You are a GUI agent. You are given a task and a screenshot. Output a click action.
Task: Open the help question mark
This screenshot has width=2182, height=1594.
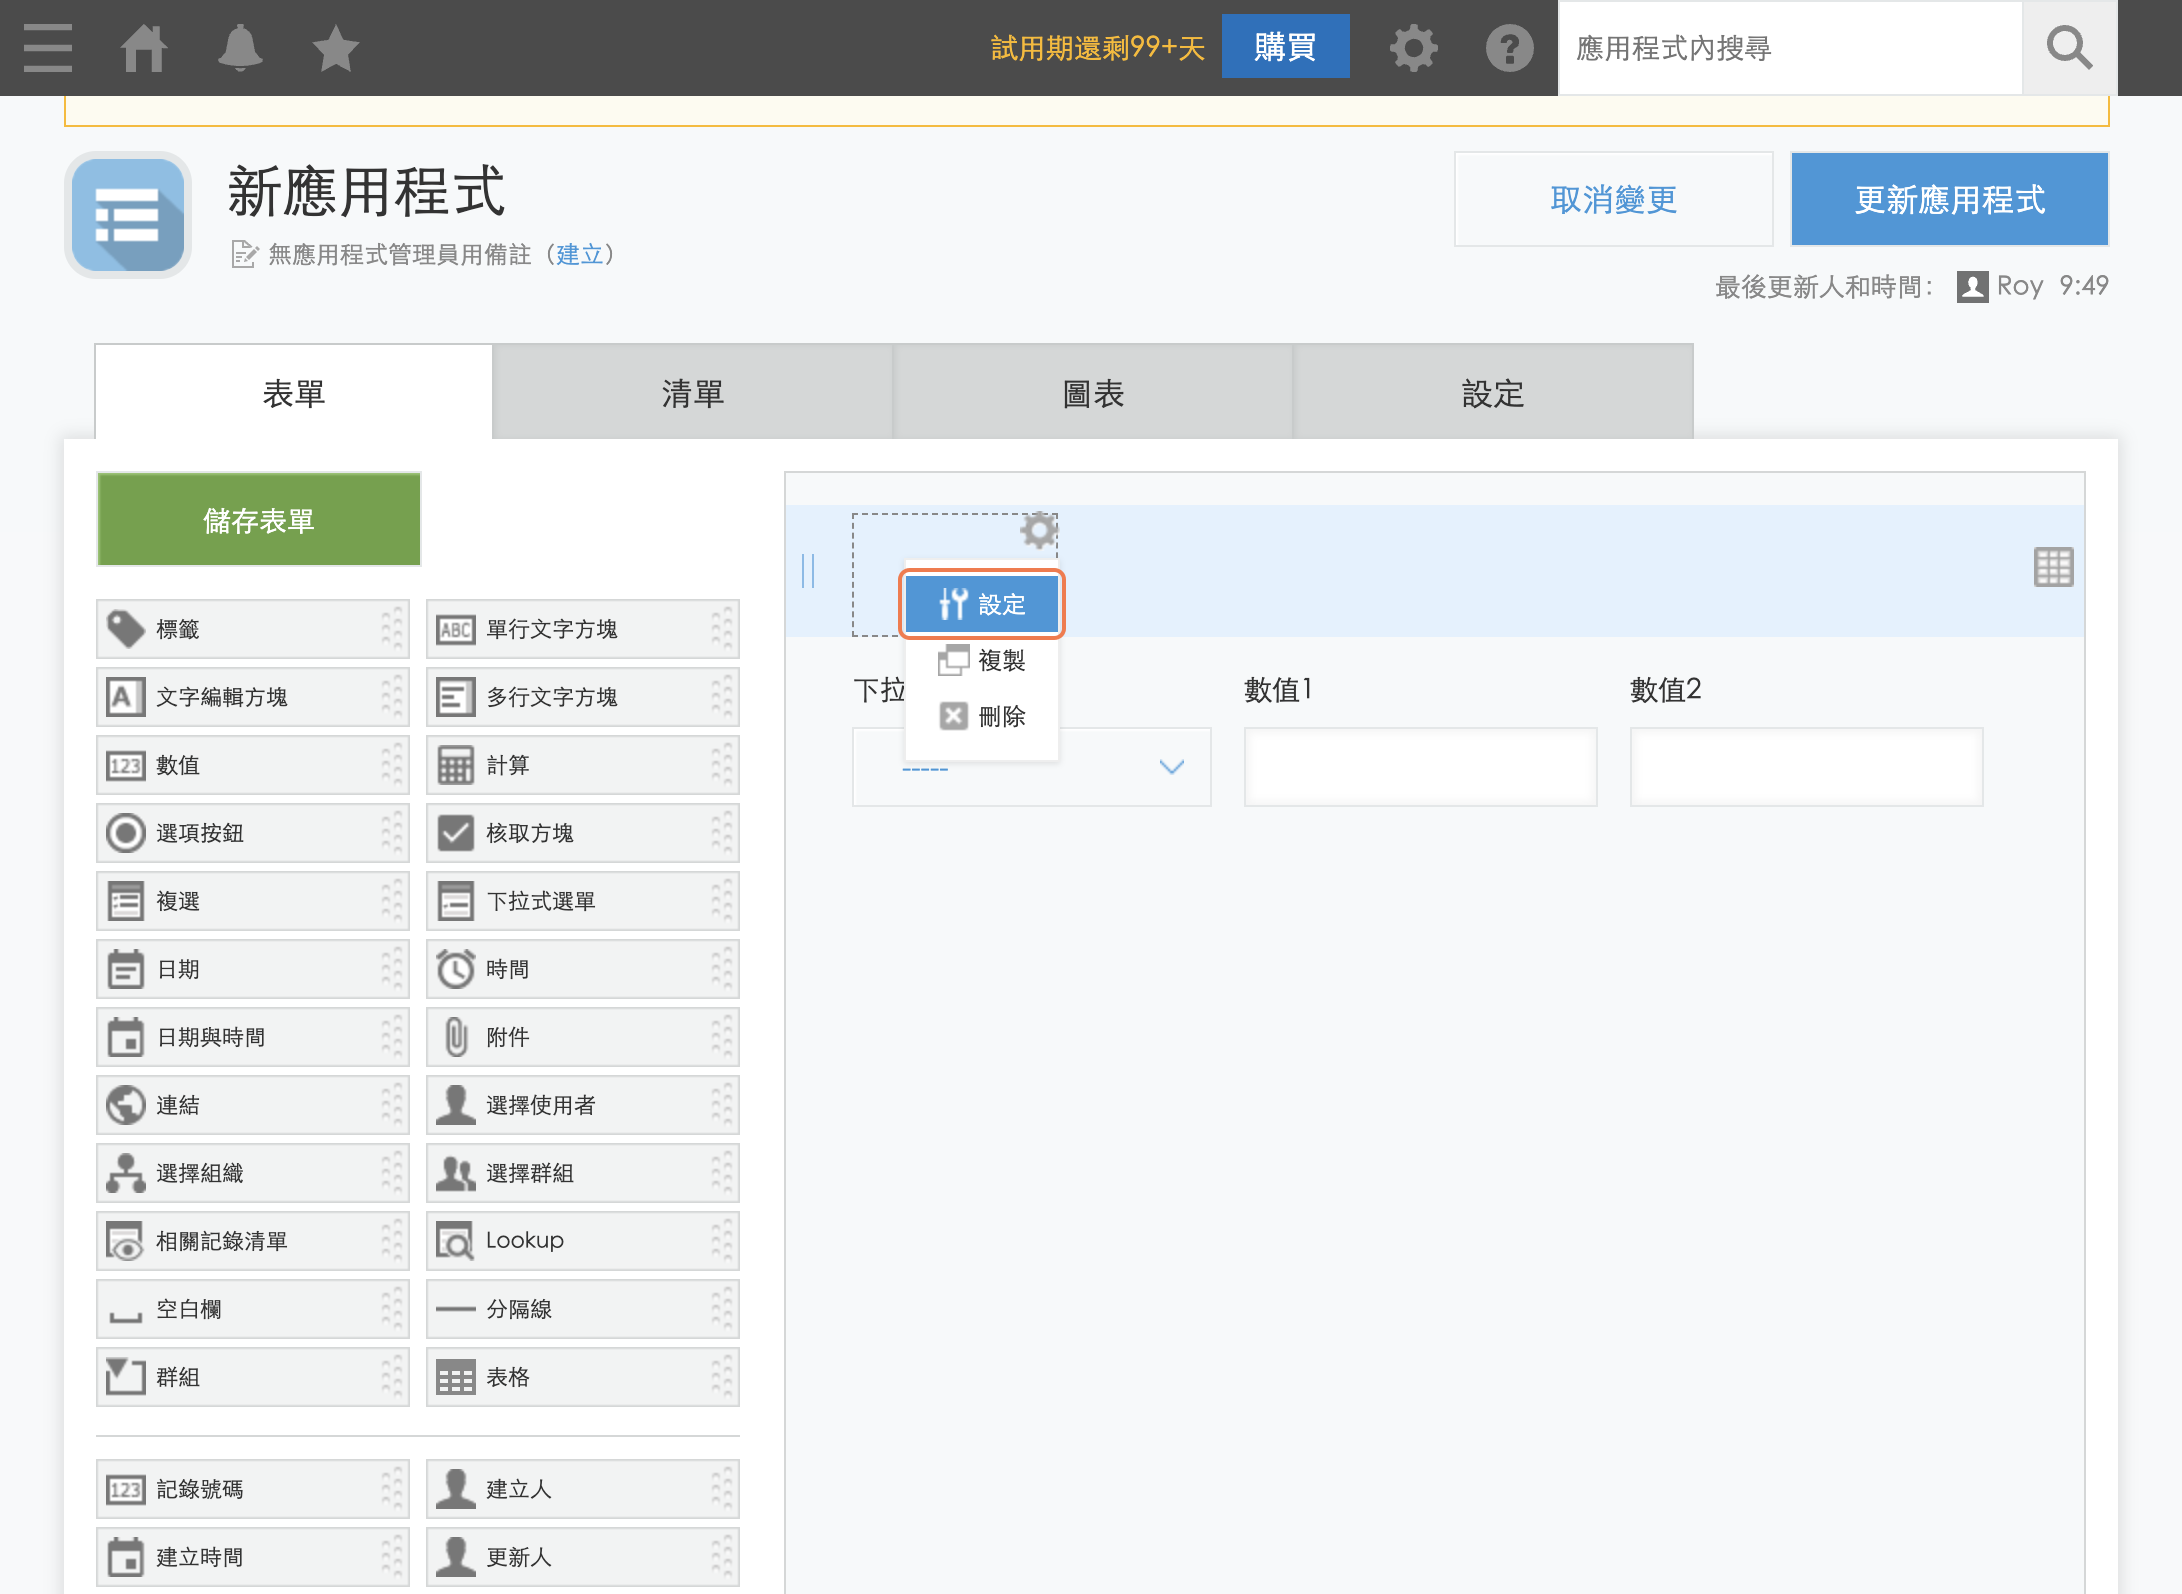[1509, 48]
